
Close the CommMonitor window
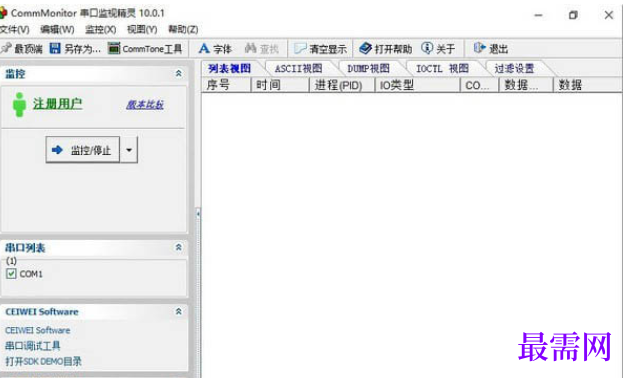(x=609, y=15)
